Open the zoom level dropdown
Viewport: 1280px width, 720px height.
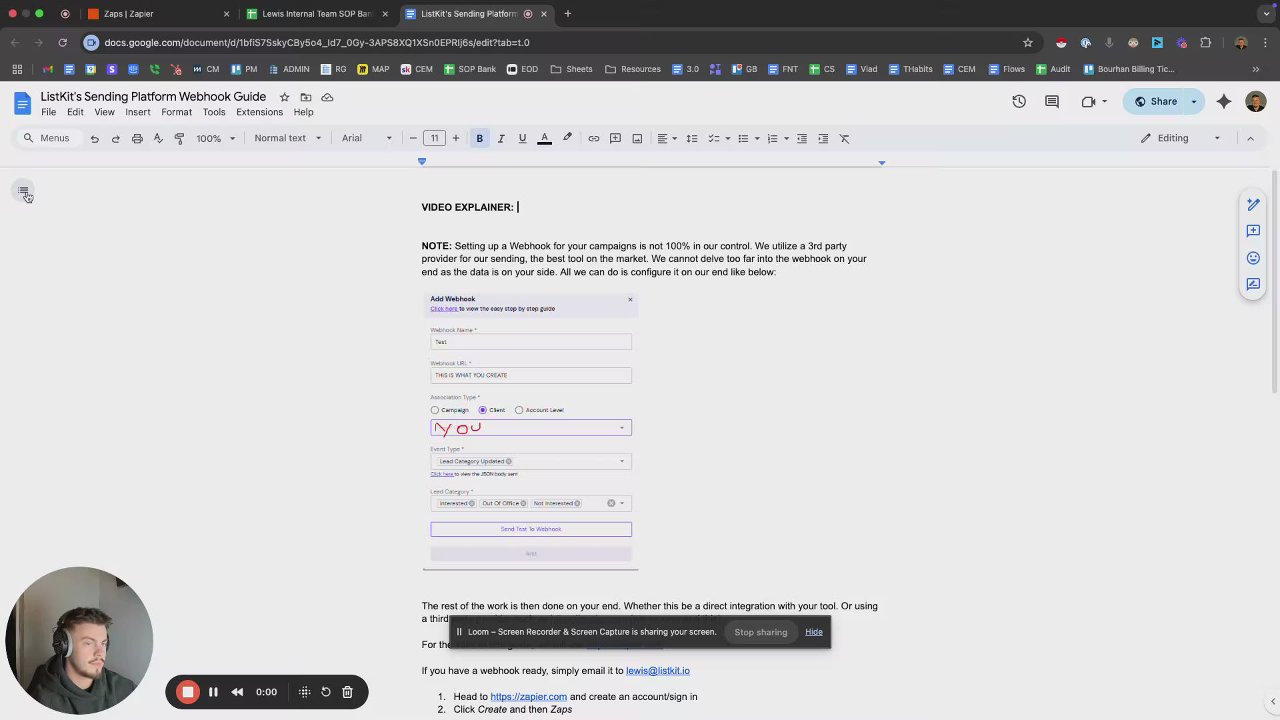215,138
